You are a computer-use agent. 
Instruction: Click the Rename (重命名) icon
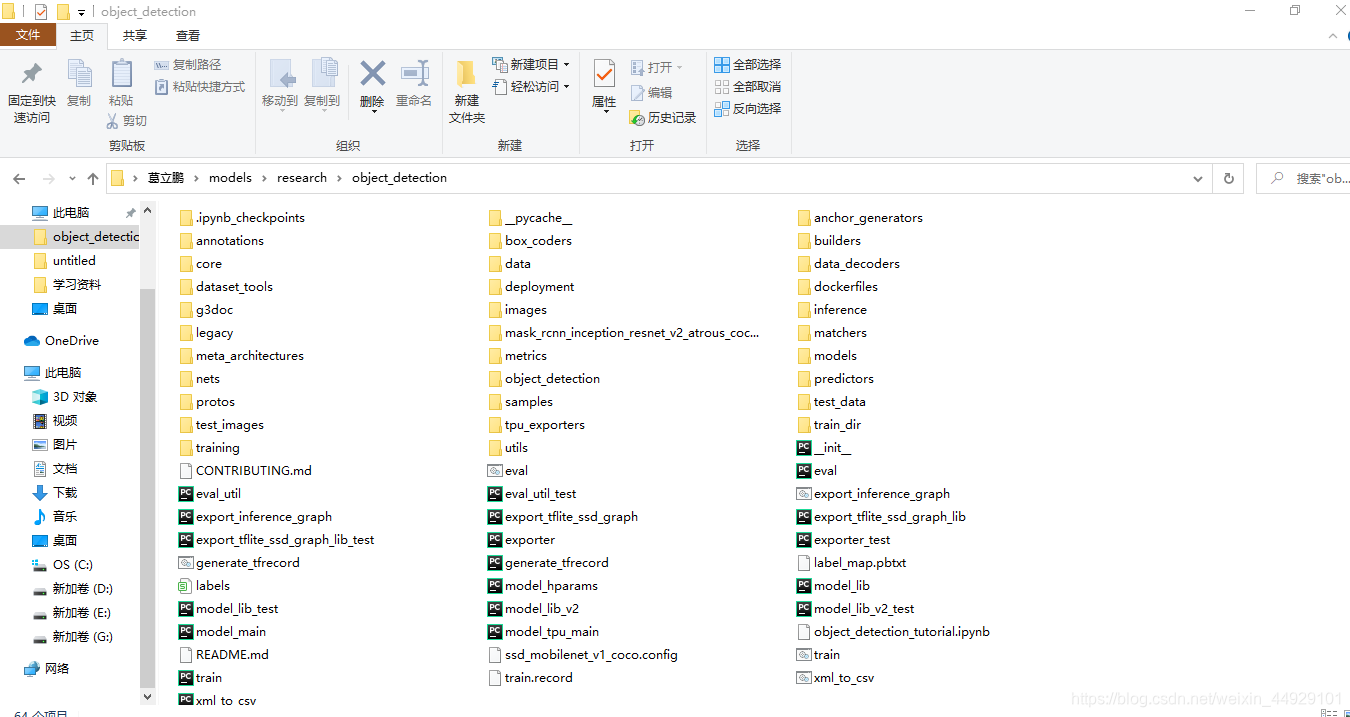click(413, 73)
